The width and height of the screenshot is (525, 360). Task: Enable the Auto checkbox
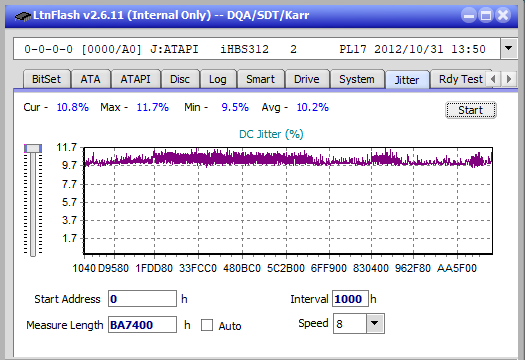click(207, 325)
